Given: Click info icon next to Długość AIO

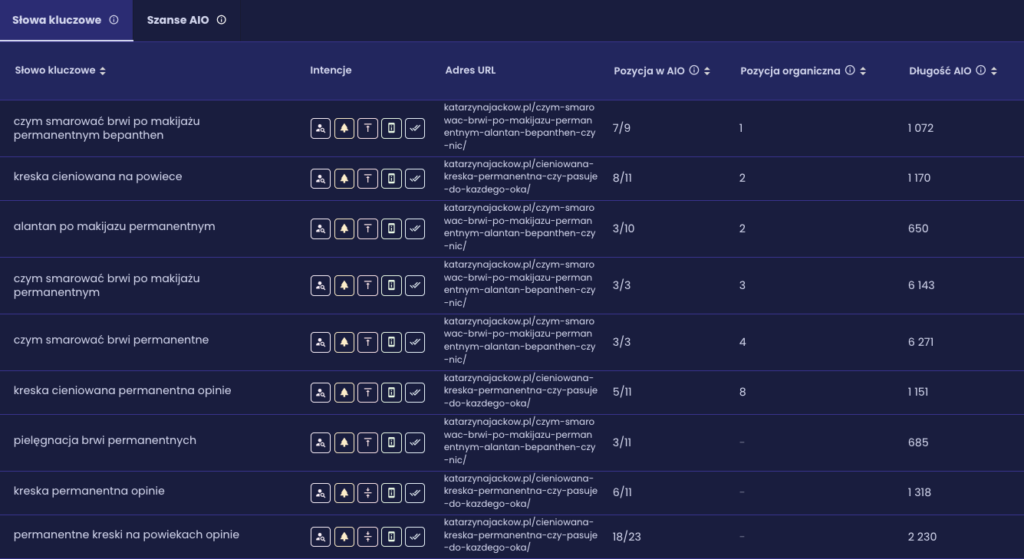Looking at the screenshot, I should tap(980, 70).
